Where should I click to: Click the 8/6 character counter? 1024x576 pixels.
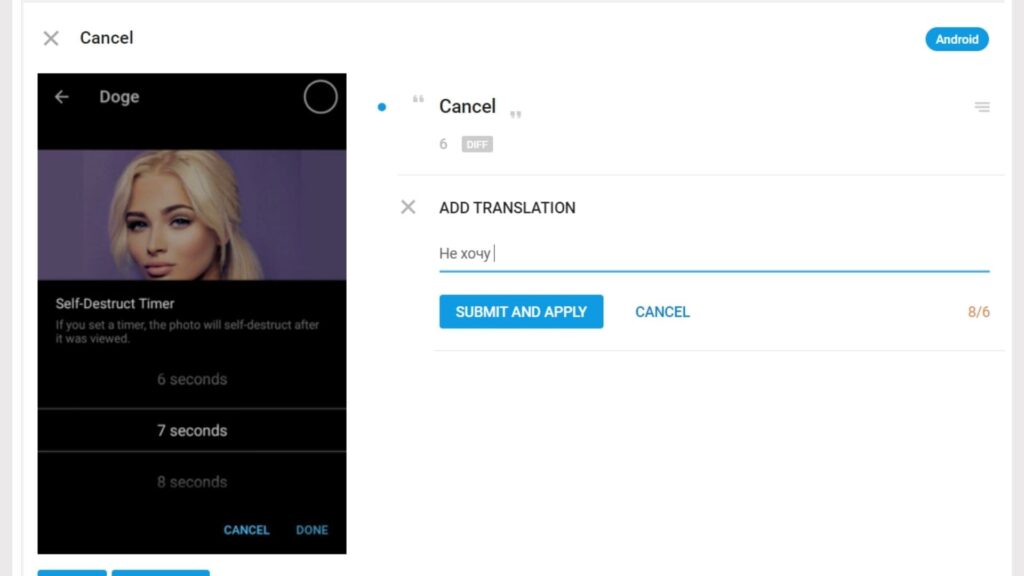coord(978,312)
